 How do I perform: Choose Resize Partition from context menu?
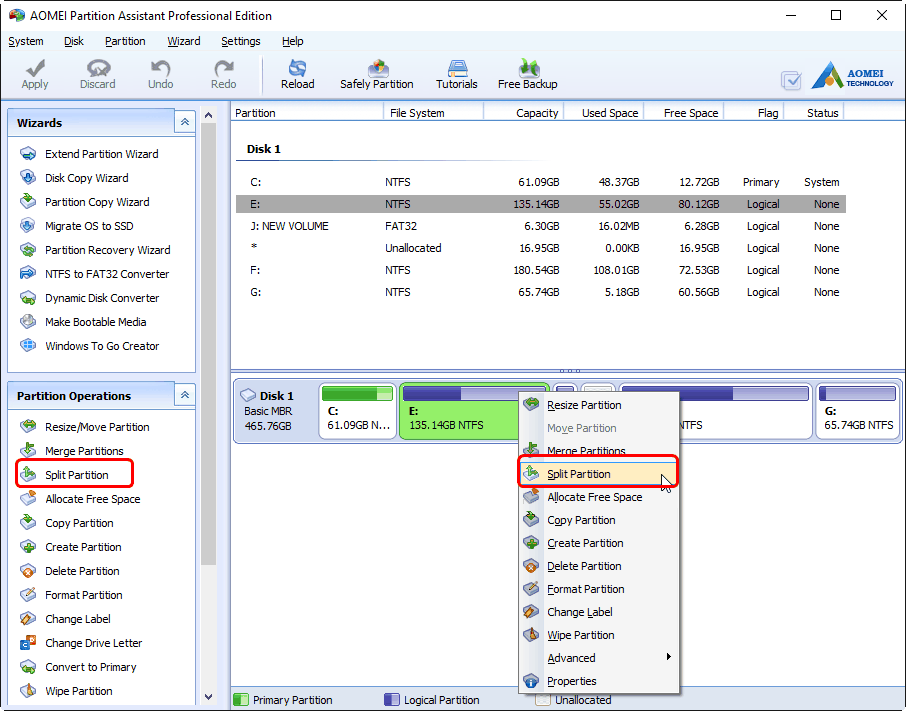pos(598,405)
